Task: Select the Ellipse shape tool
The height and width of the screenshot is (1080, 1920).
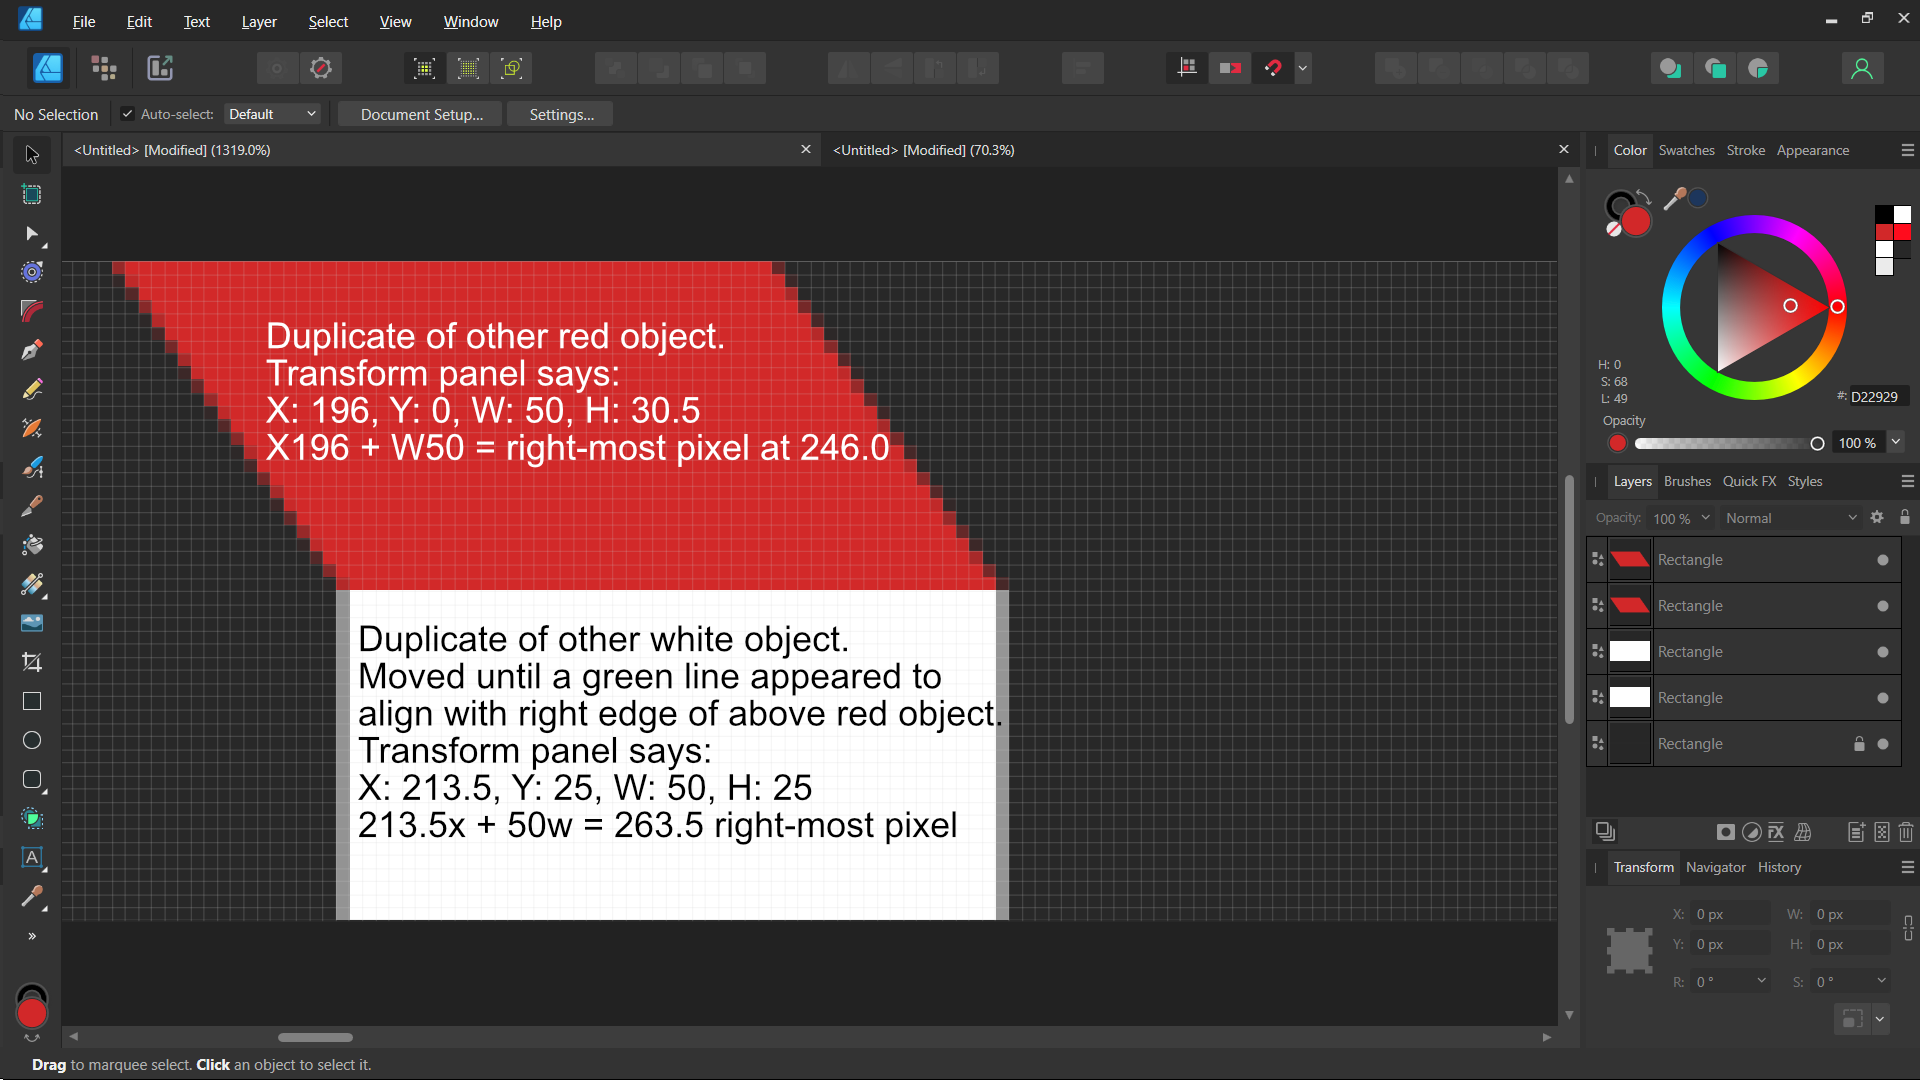Action: (x=32, y=740)
